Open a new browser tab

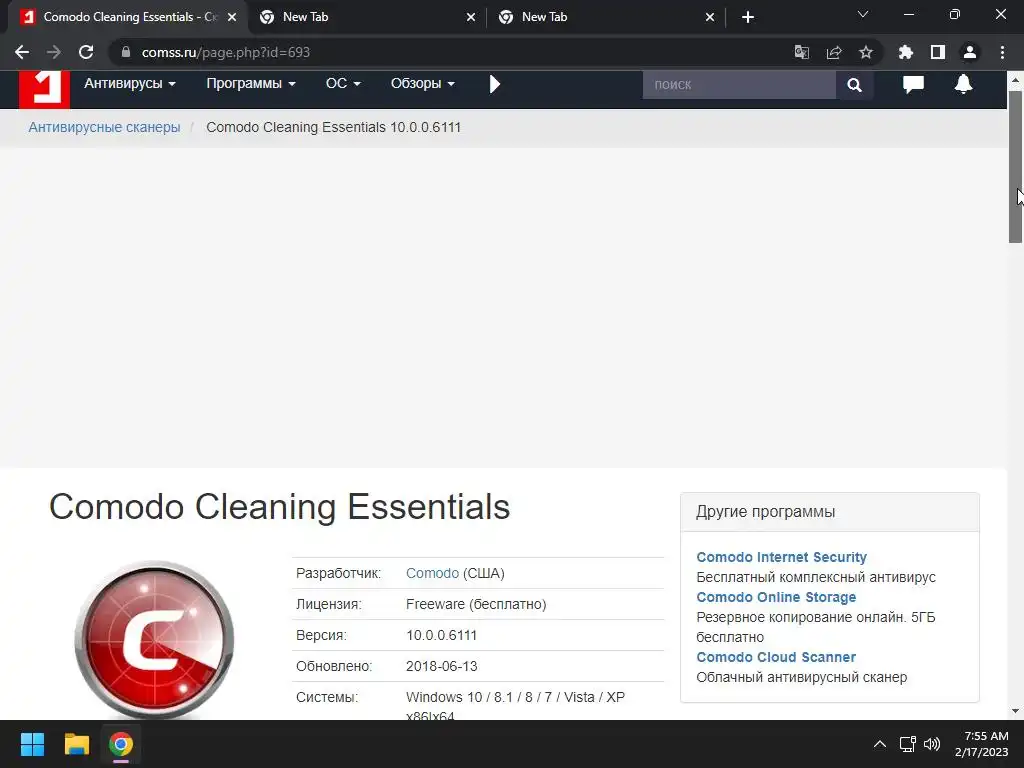(748, 17)
